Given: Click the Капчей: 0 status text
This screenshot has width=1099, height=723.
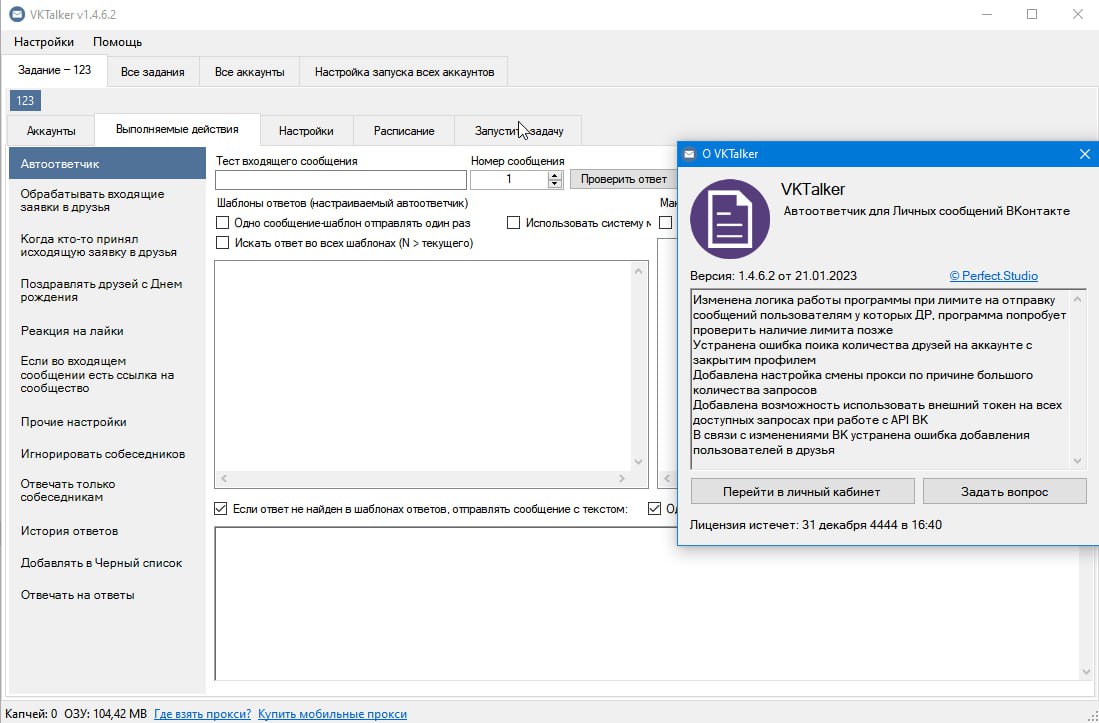Looking at the screenshot, I should tap(32, 714).
